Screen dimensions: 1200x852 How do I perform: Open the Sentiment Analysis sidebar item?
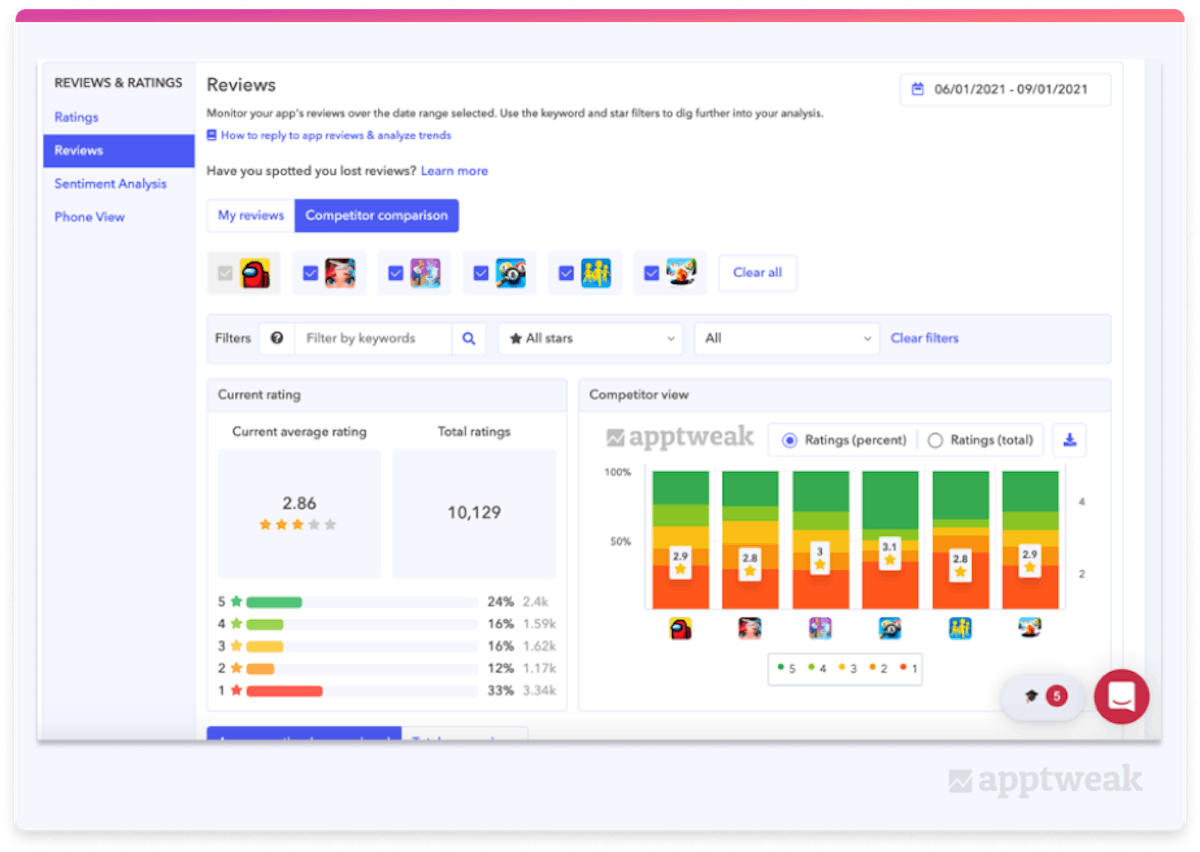pos(110,183)
